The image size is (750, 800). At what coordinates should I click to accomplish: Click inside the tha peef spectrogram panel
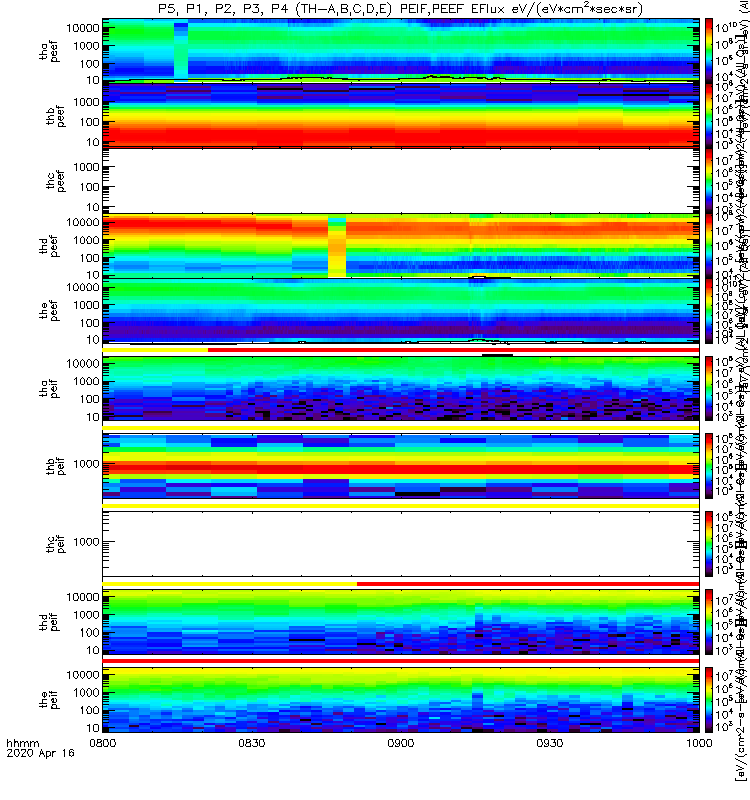tap(401, 51)
